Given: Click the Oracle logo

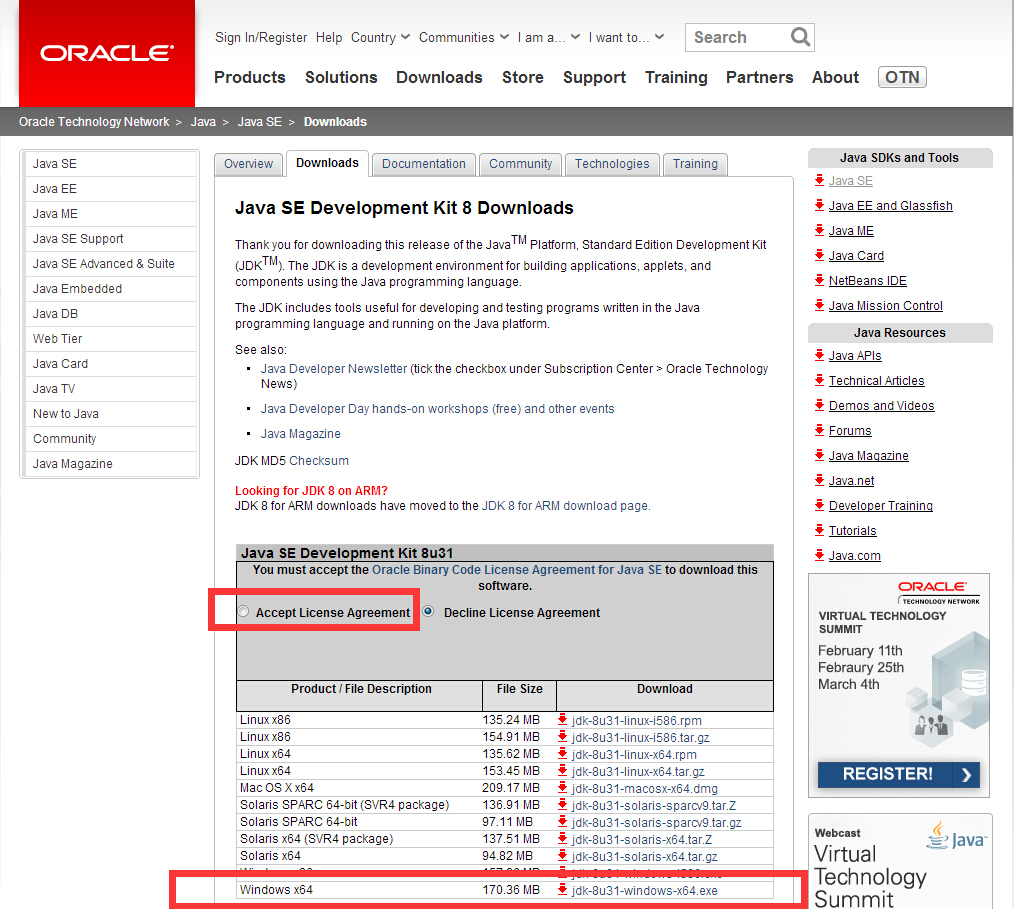Looking at the screenshot, I should tap(107, 52).
